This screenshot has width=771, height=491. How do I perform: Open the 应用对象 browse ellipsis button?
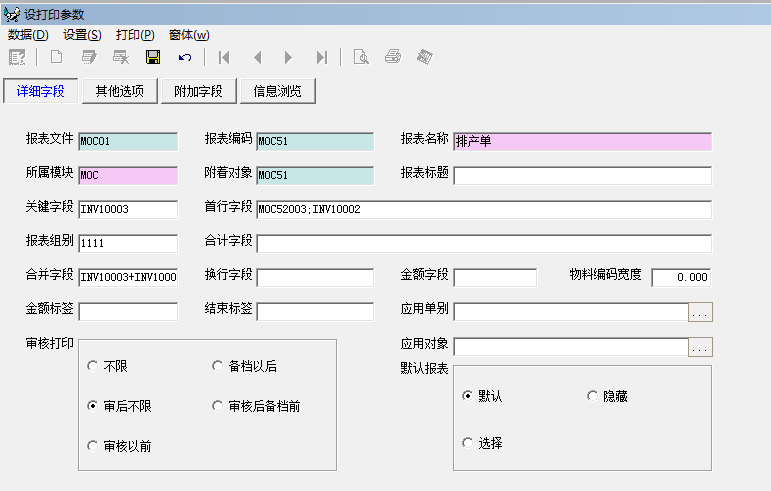[x=700, y=347]
